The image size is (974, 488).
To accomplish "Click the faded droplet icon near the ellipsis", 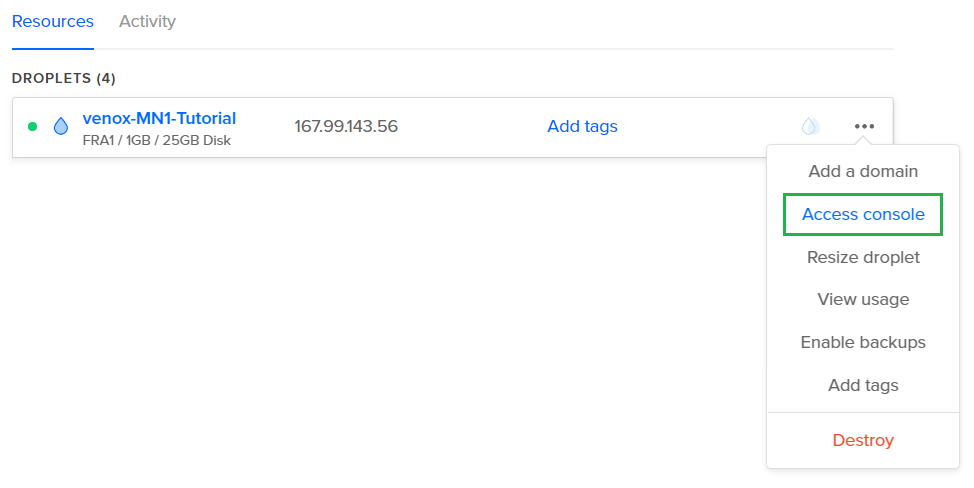I will click(x=810, y=127).
